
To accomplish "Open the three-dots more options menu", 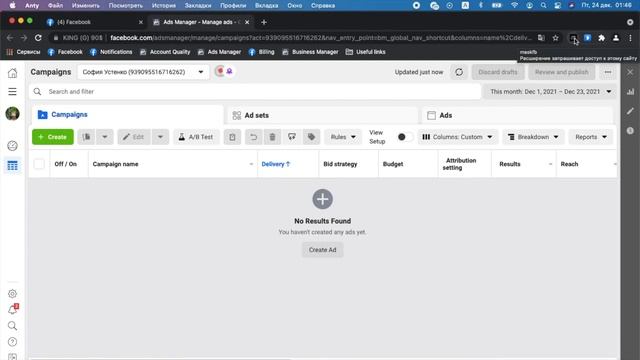I will [608, 72].
